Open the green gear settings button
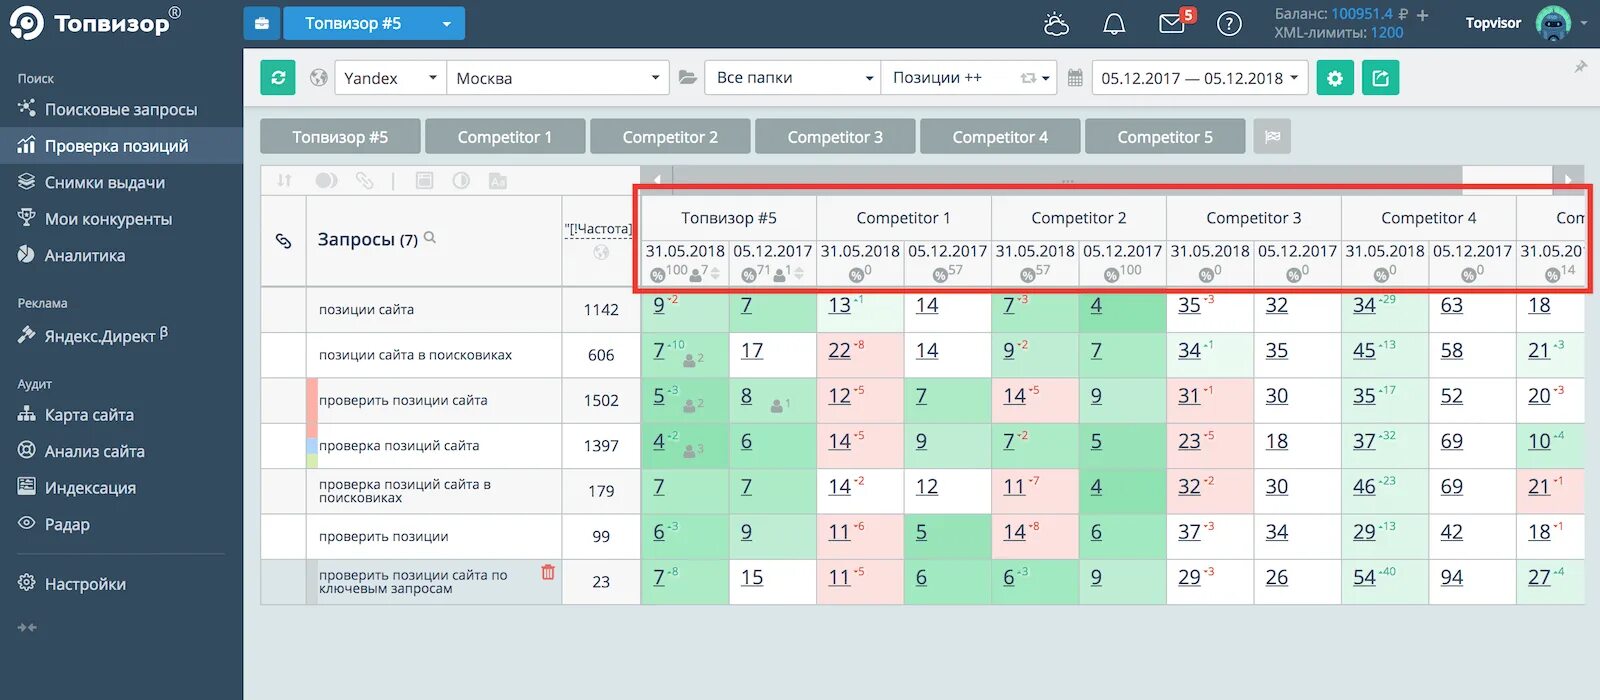The image size is (1600, 700). [1335, 77]
